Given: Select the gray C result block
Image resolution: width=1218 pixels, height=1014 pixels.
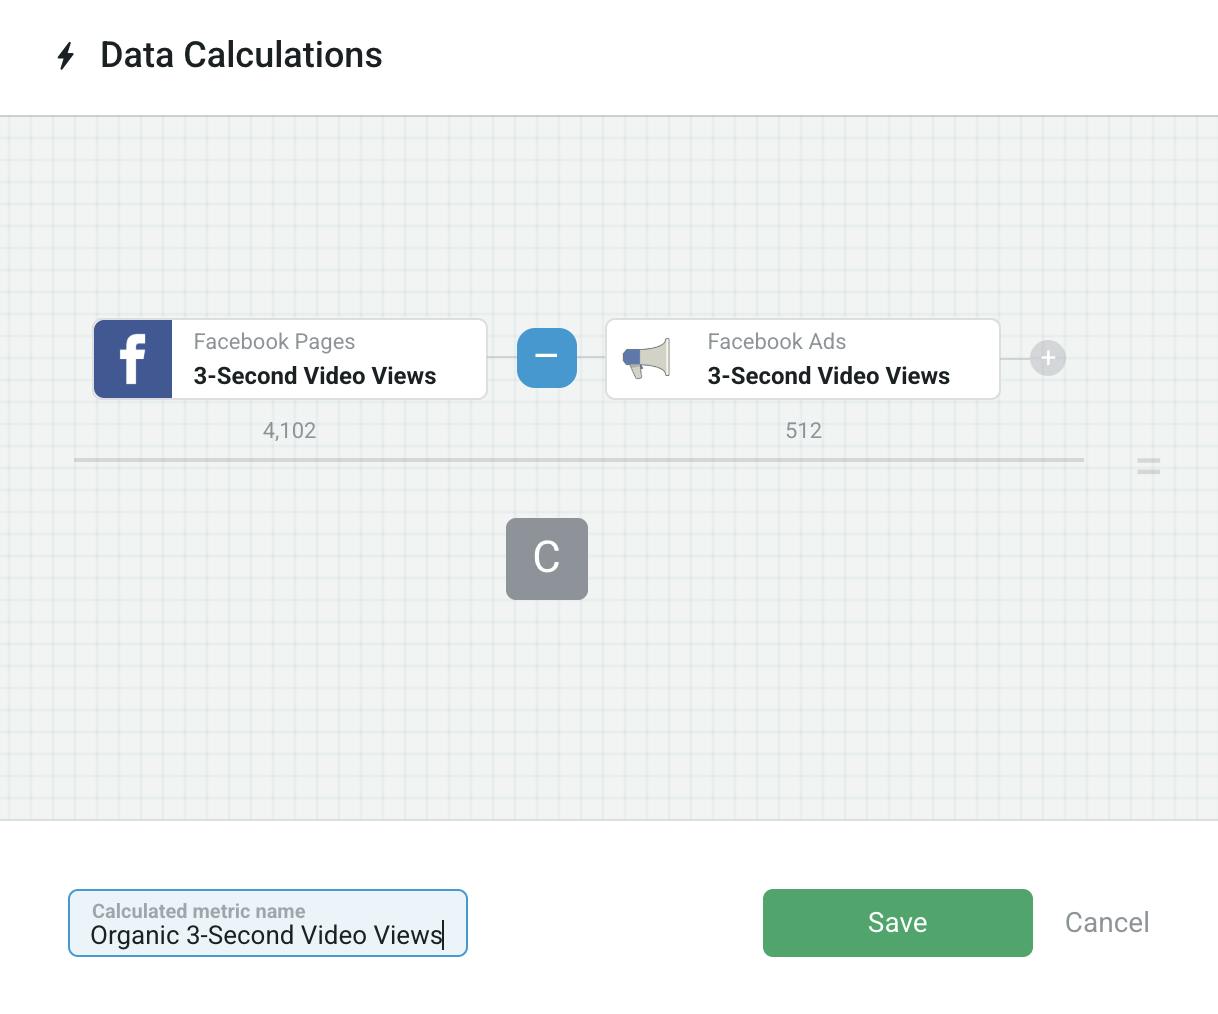Looking at the screenshot, I should (x=547, y=559).
